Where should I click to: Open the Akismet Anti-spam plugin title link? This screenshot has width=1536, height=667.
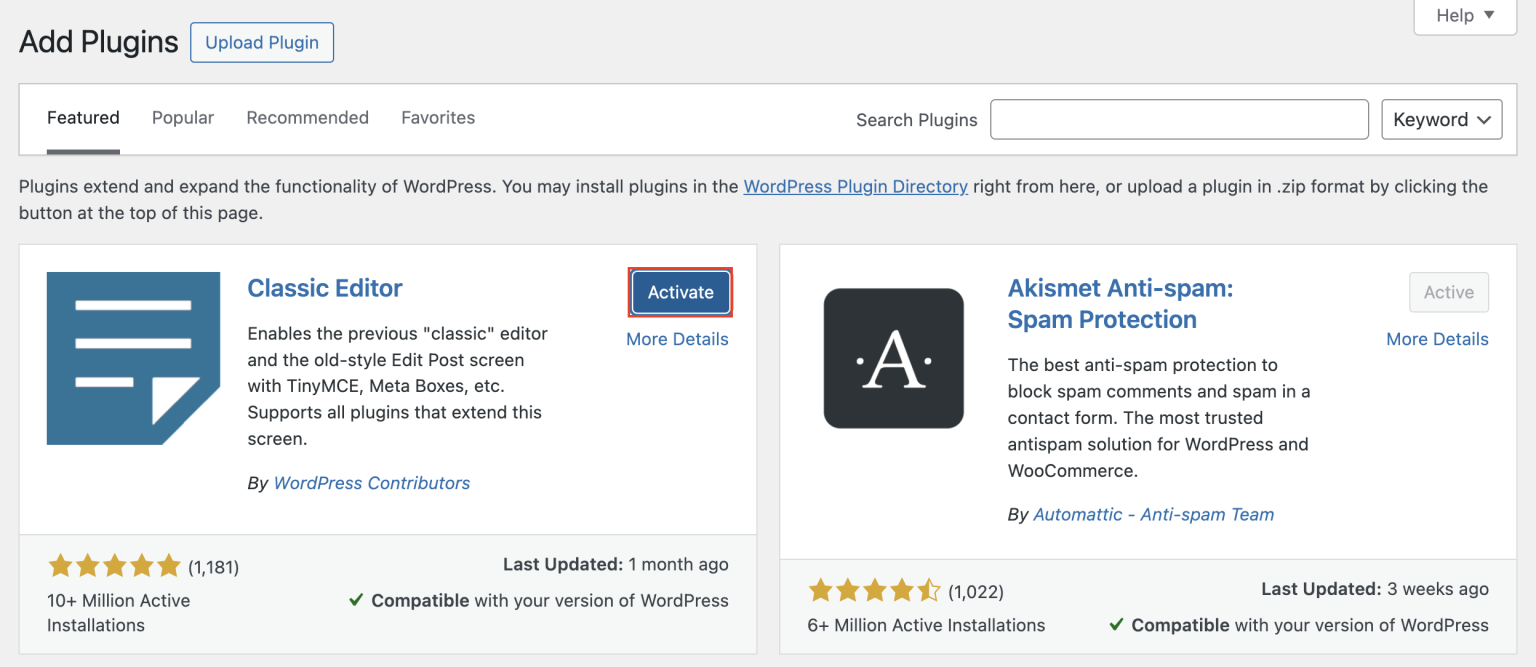coord(1120,303)
